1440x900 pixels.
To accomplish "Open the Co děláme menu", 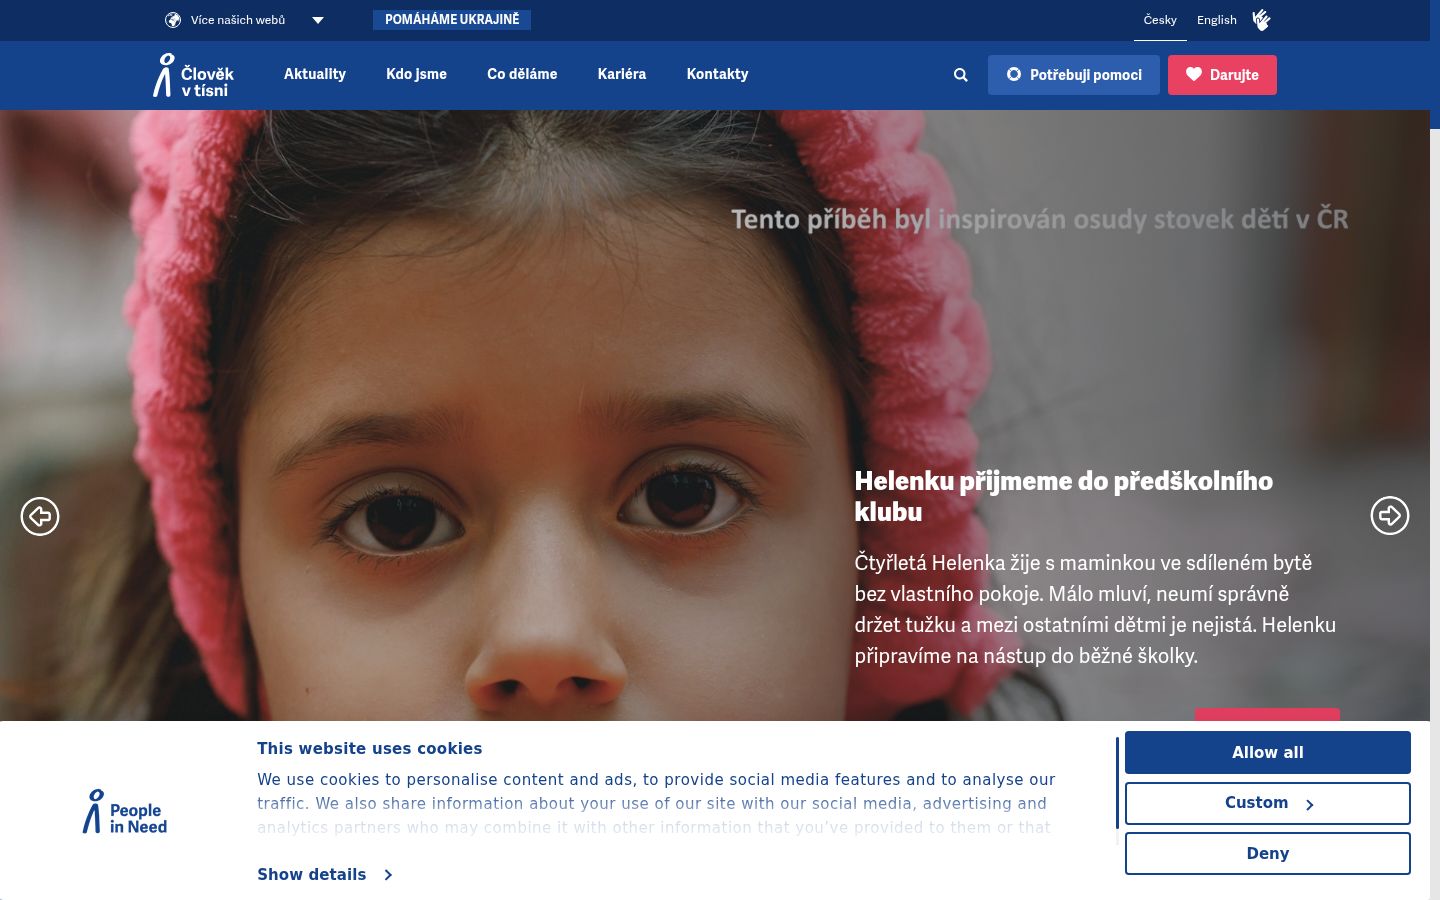I will pyautogui.click(x=522, y=74).
